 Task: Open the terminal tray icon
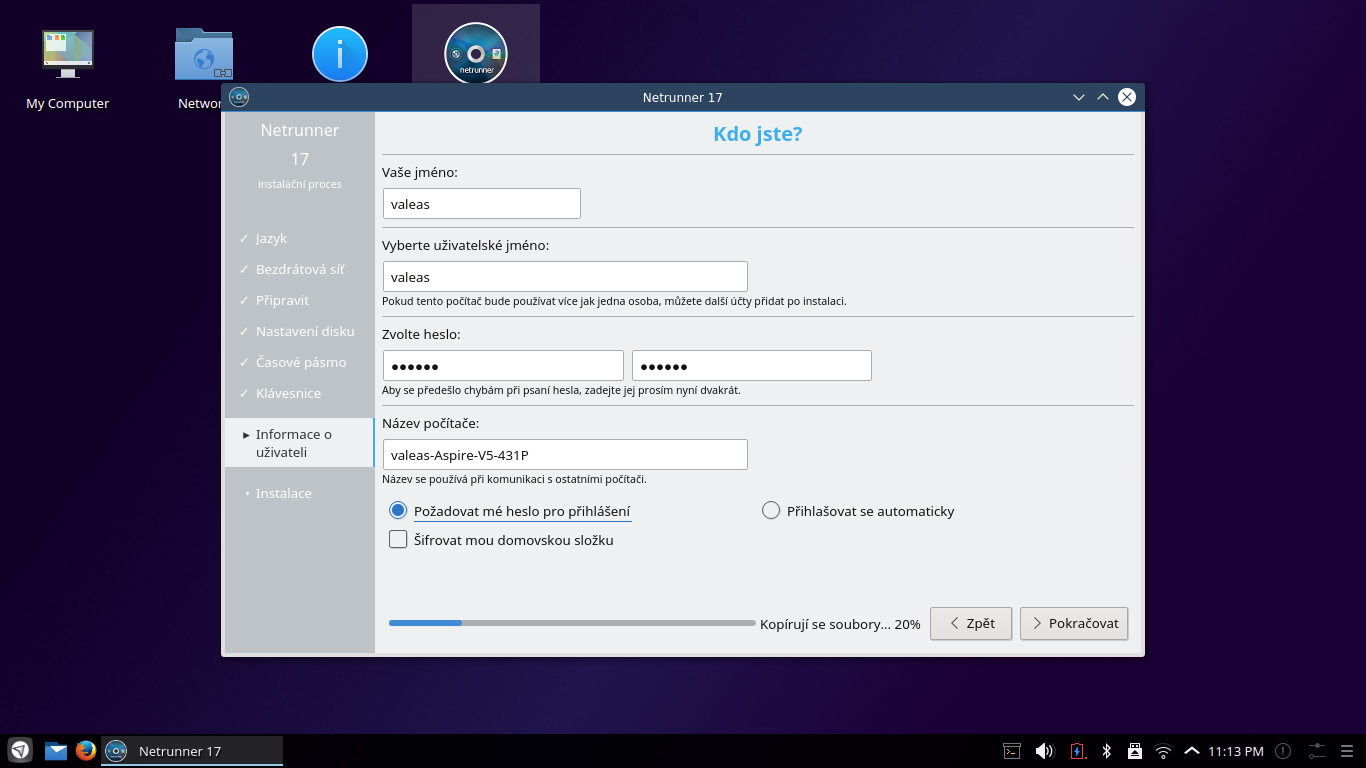tap(1012, 751)
